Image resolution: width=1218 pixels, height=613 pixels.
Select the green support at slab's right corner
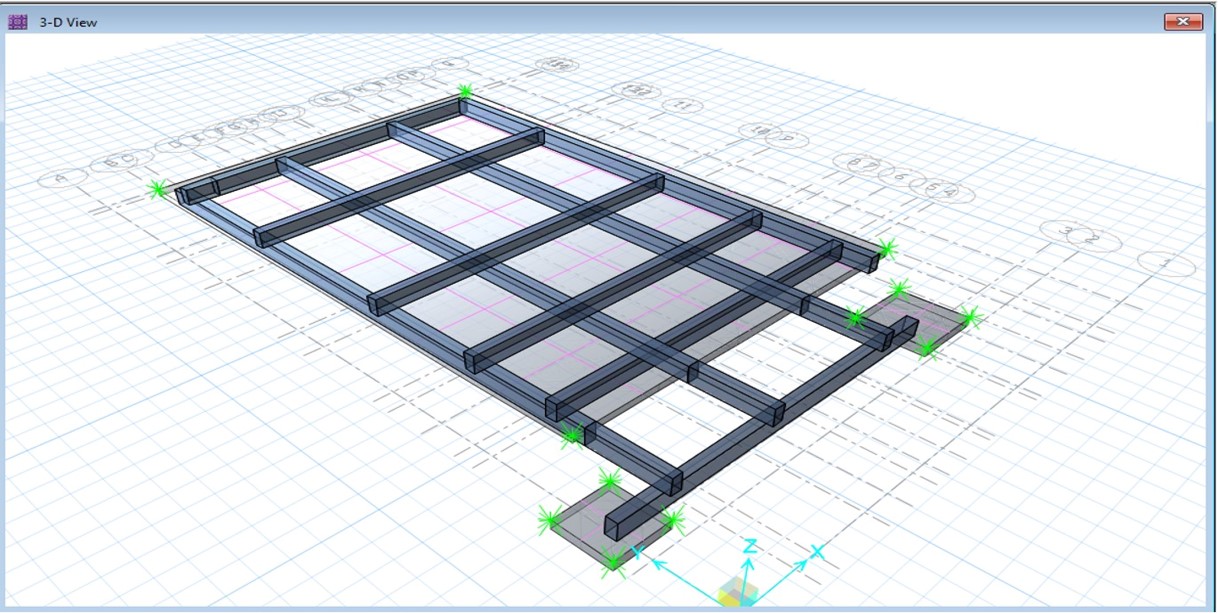885,249
